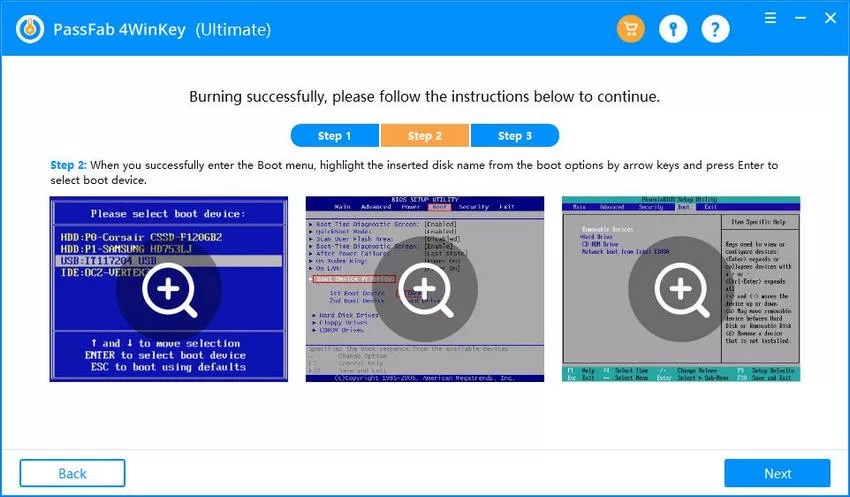
Task: Click the Next button
Action: point(777,473)
